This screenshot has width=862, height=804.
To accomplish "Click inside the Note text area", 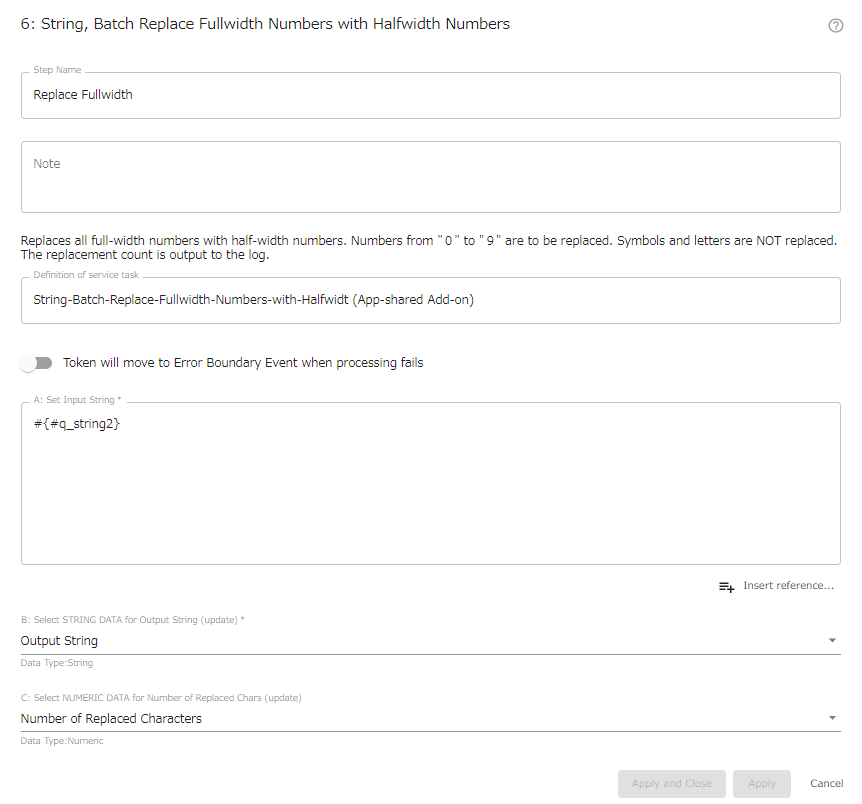I will (430, 175).
